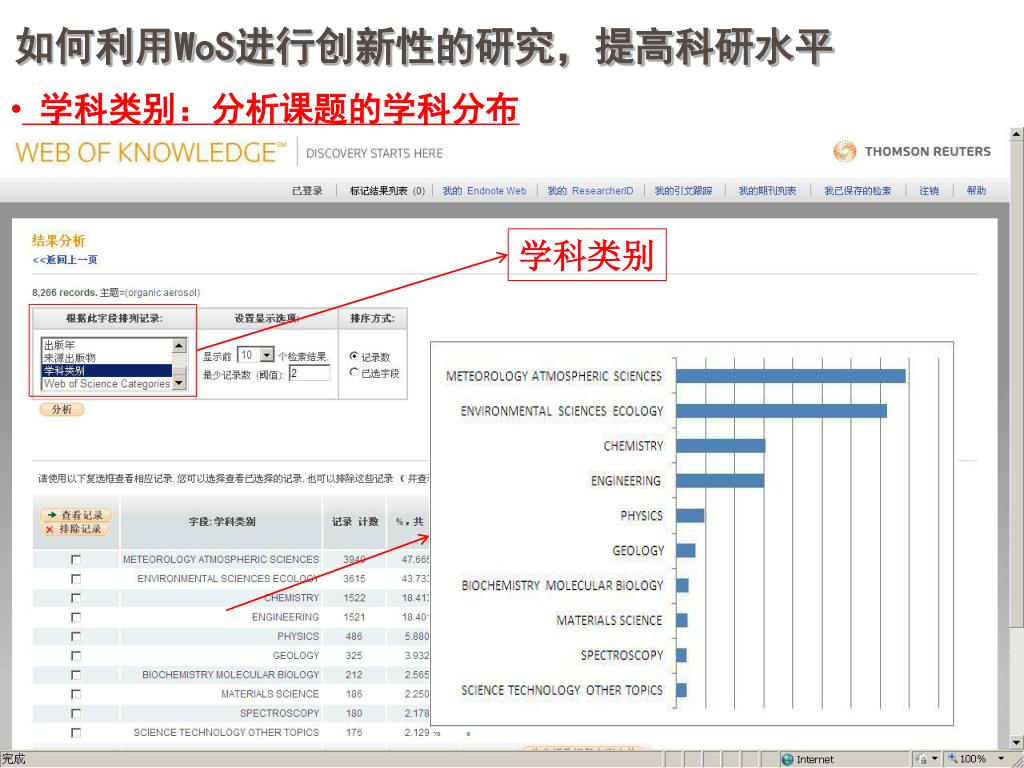This screenshot has height=768, width=1024.
Task: Click the field list scroll-up arrow
Action: [x=179, y=345]
